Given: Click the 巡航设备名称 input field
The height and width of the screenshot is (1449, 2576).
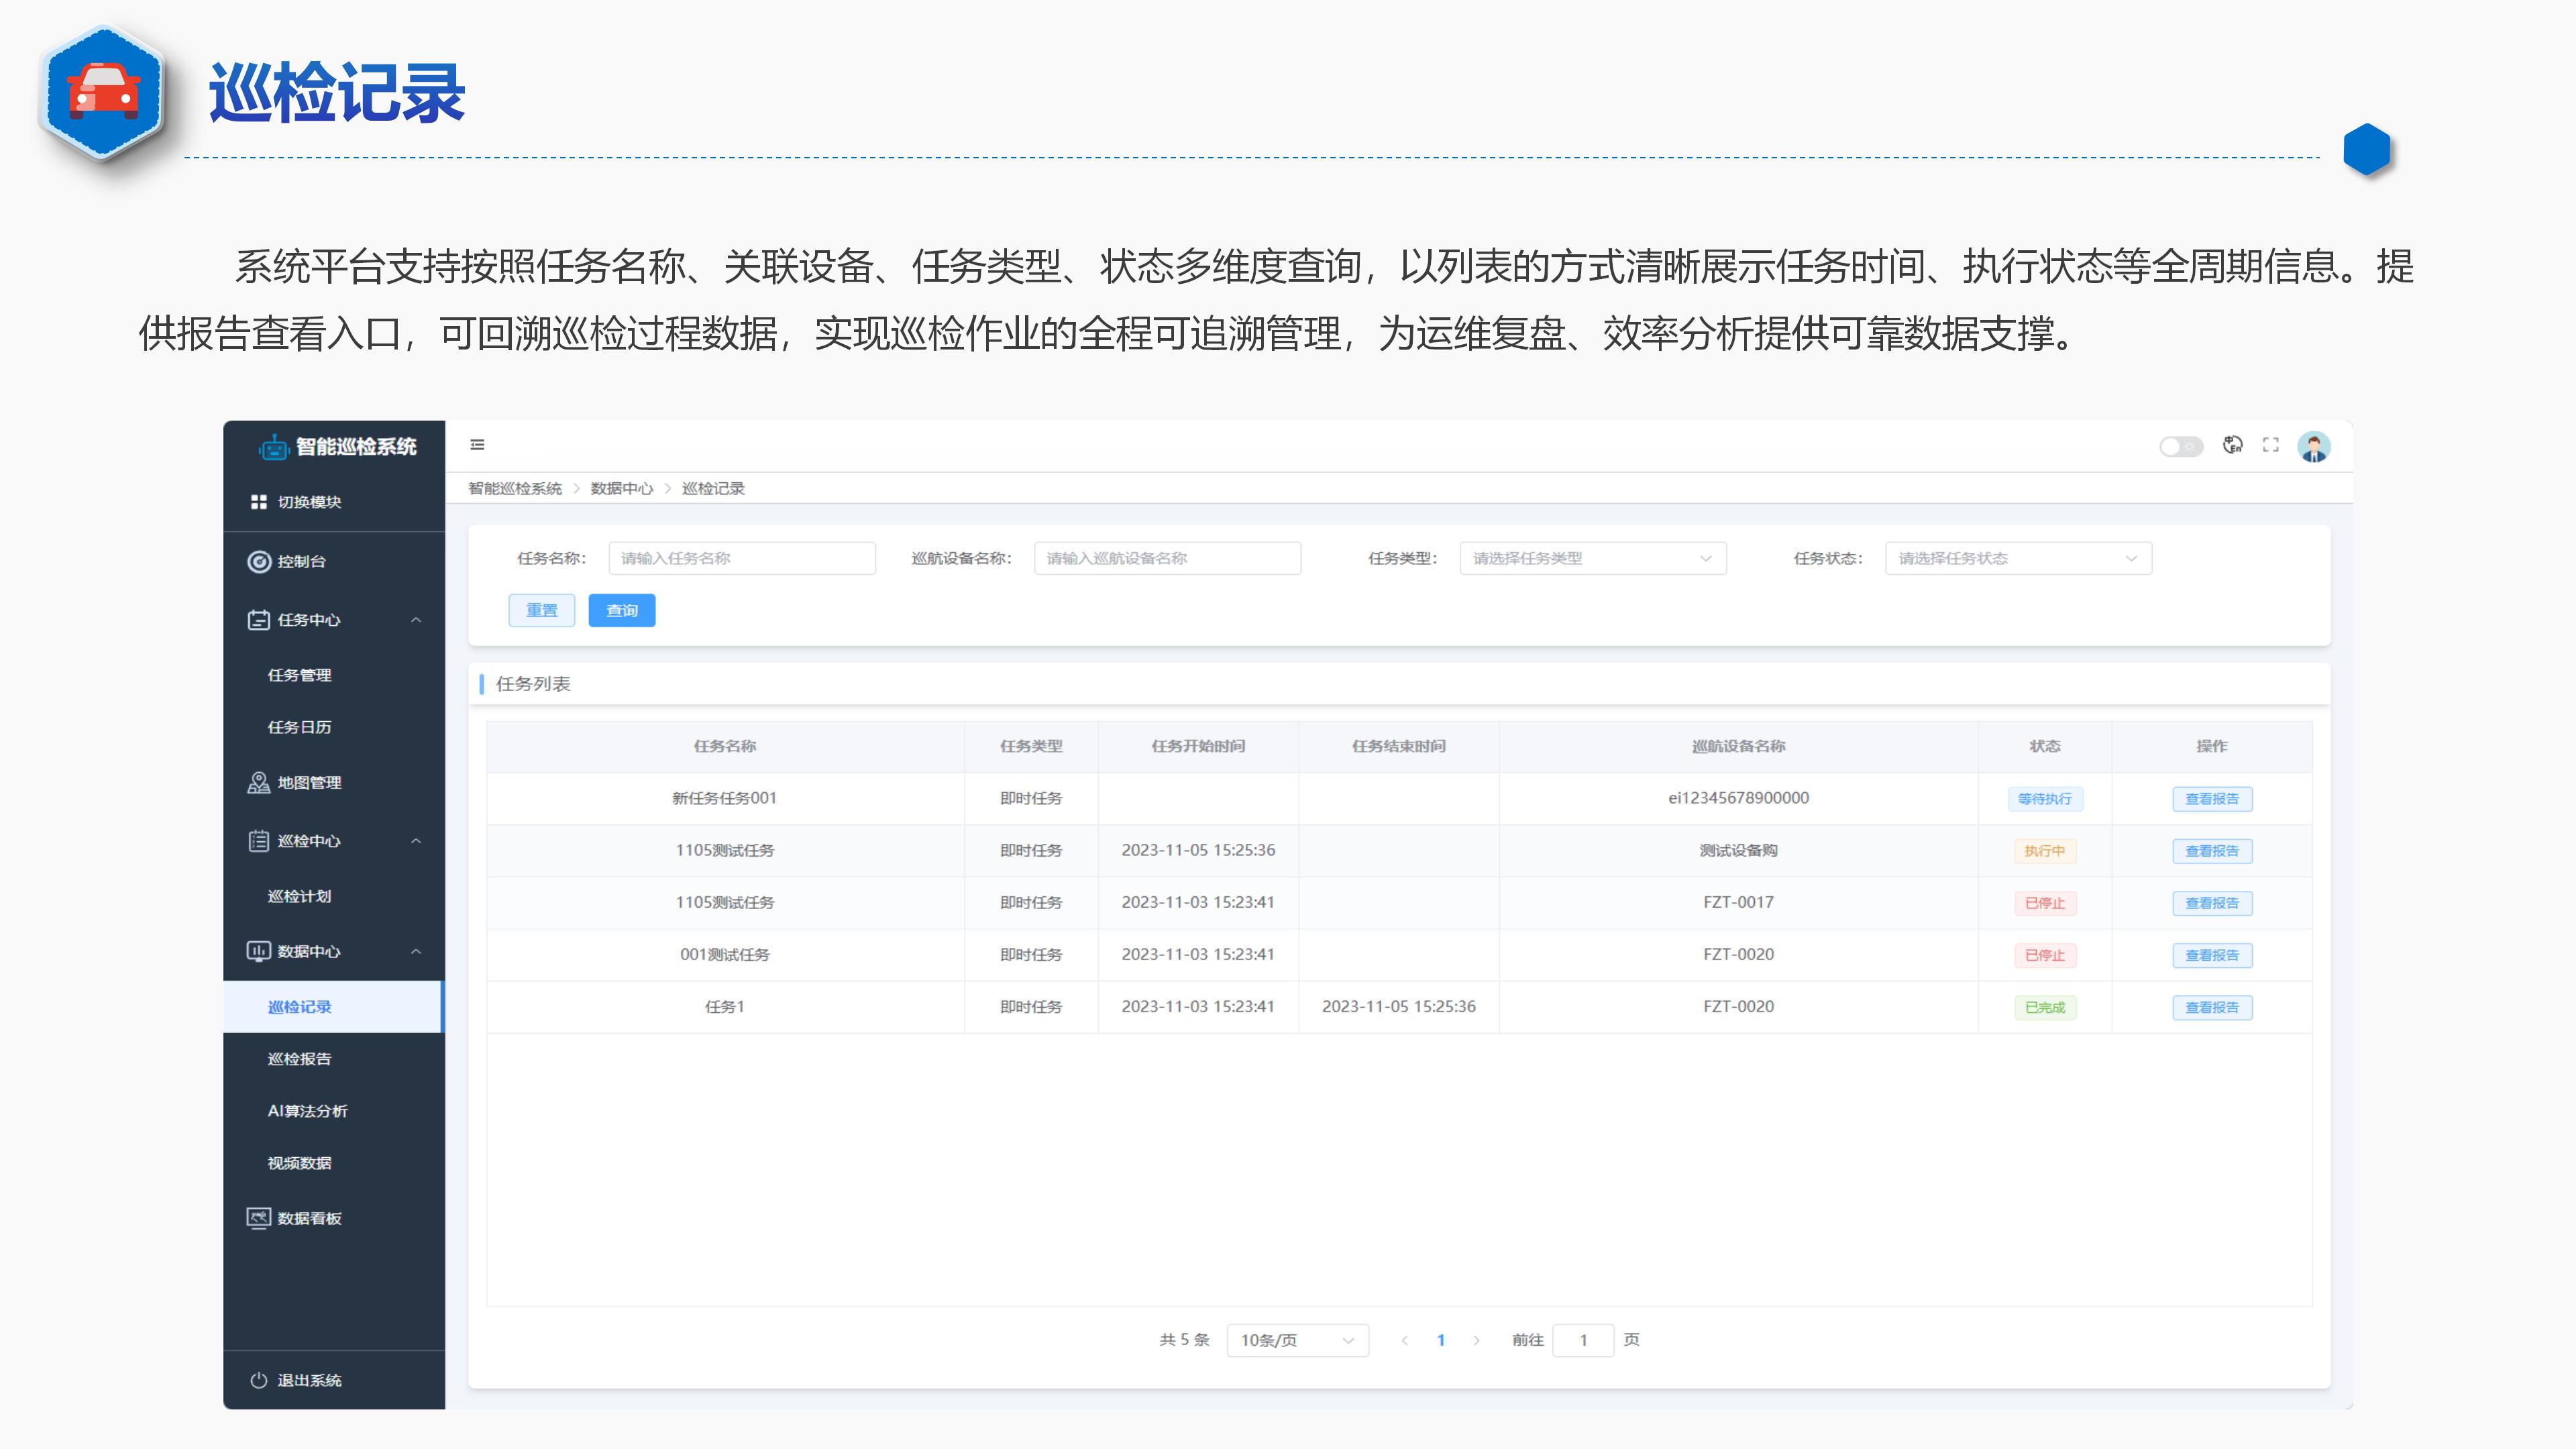Looking at the screenshot, I should pos(1167,558).
